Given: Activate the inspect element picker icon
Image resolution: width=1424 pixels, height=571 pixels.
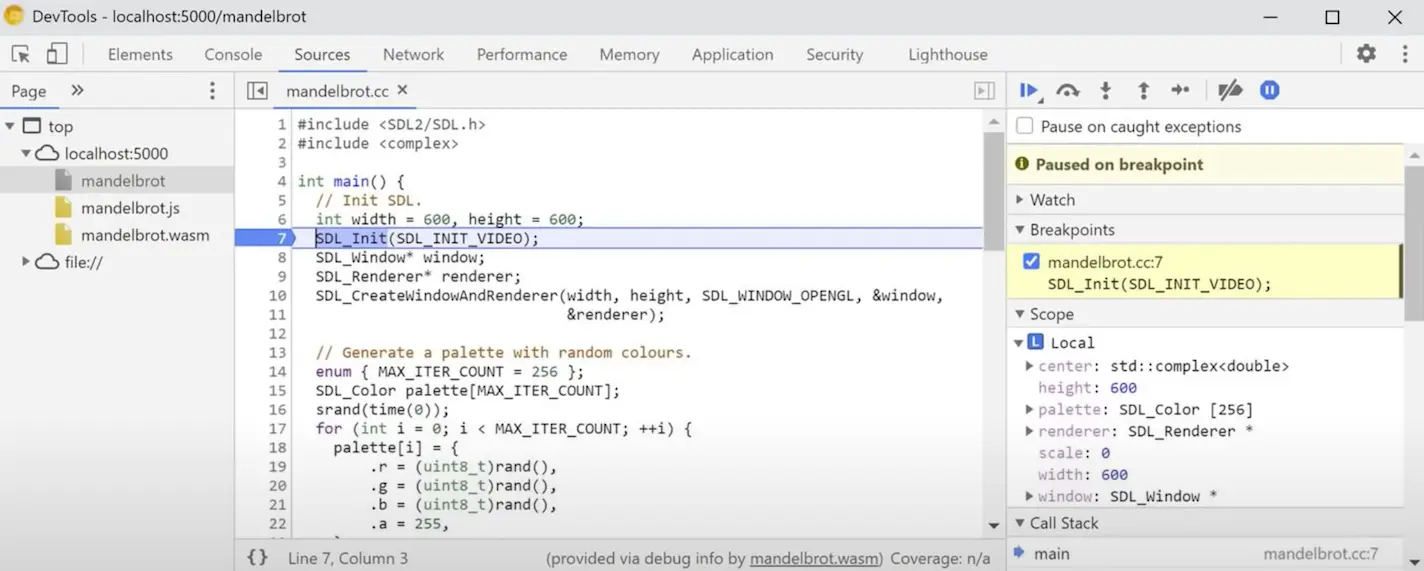Looking at the screenshot, I should point(21,54).
